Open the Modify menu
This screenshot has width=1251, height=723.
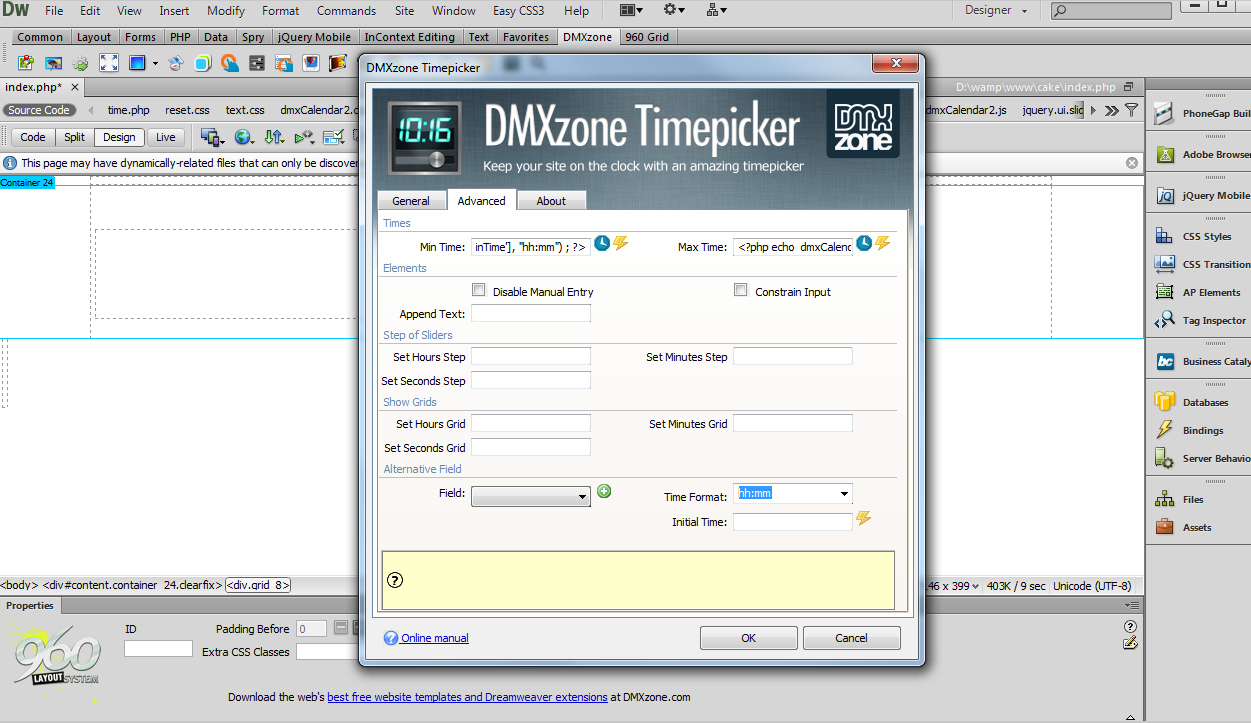tap(226, 11)
